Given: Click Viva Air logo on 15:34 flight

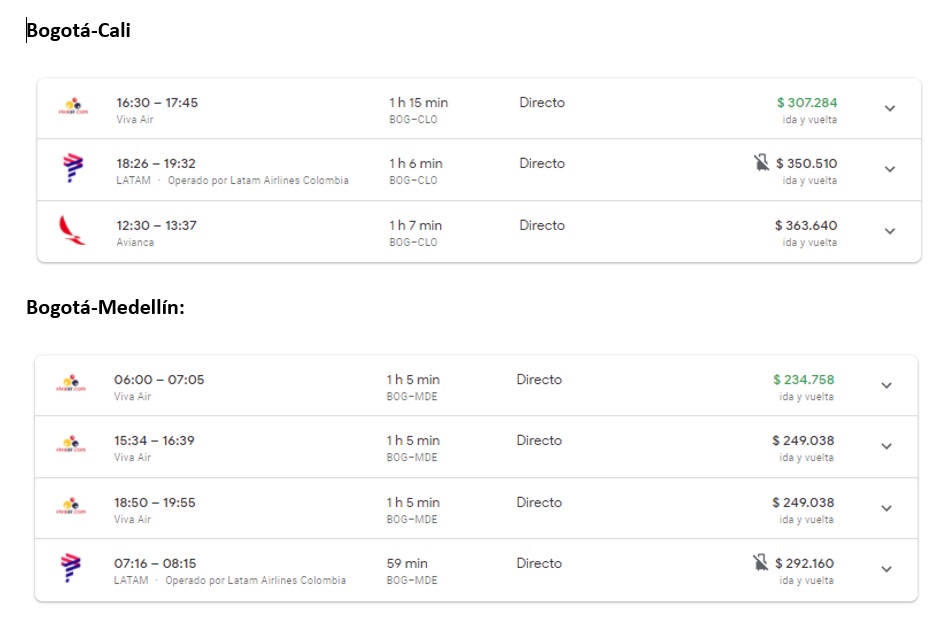Looking at the screenshot, I should [x=70, y=444].
